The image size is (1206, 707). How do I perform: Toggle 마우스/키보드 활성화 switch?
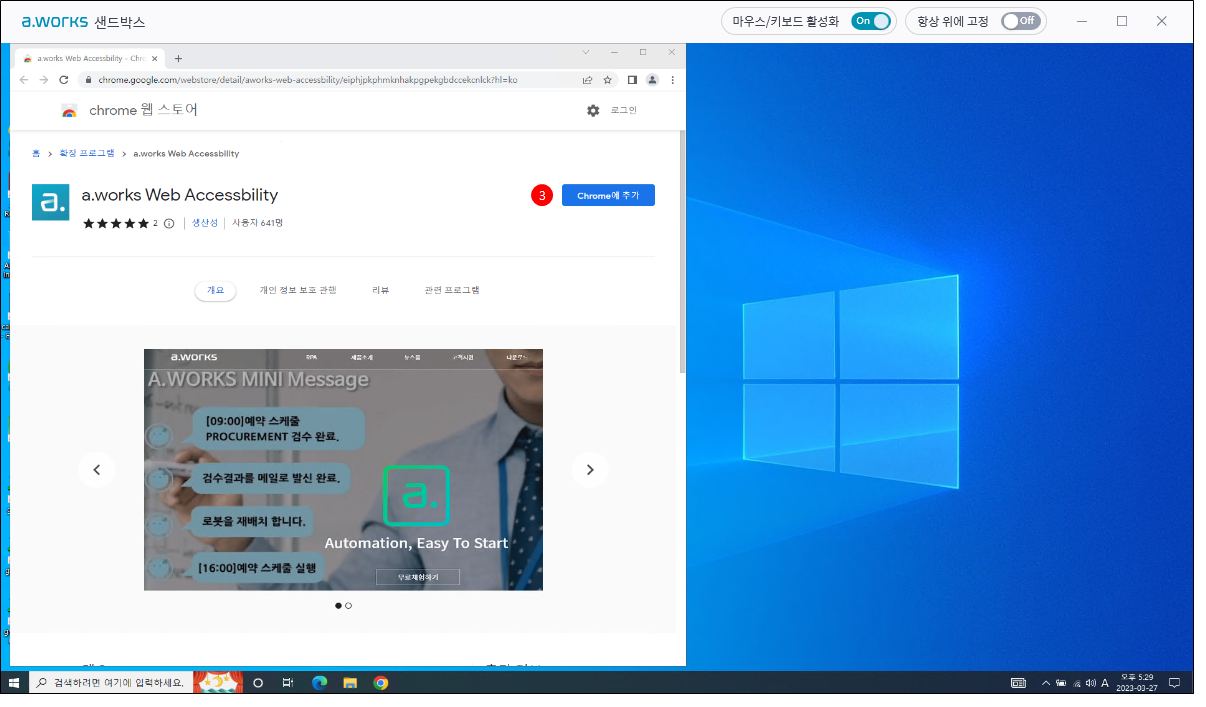point(871,21)
